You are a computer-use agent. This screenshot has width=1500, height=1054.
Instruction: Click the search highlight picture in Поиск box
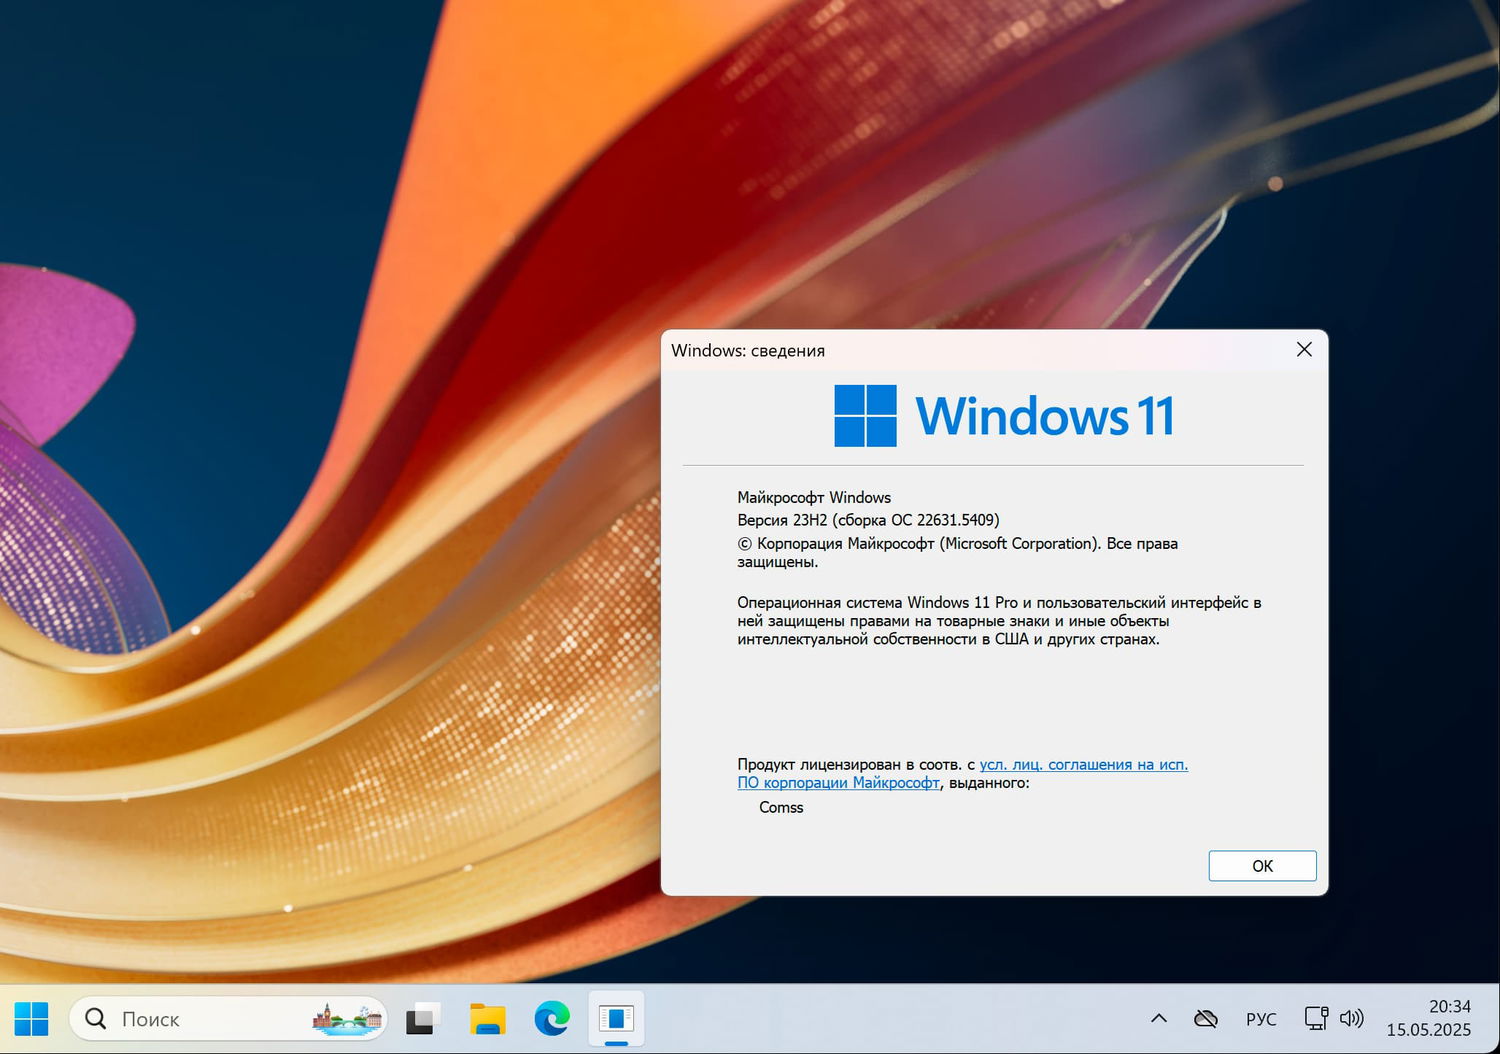pos(347,1019)
